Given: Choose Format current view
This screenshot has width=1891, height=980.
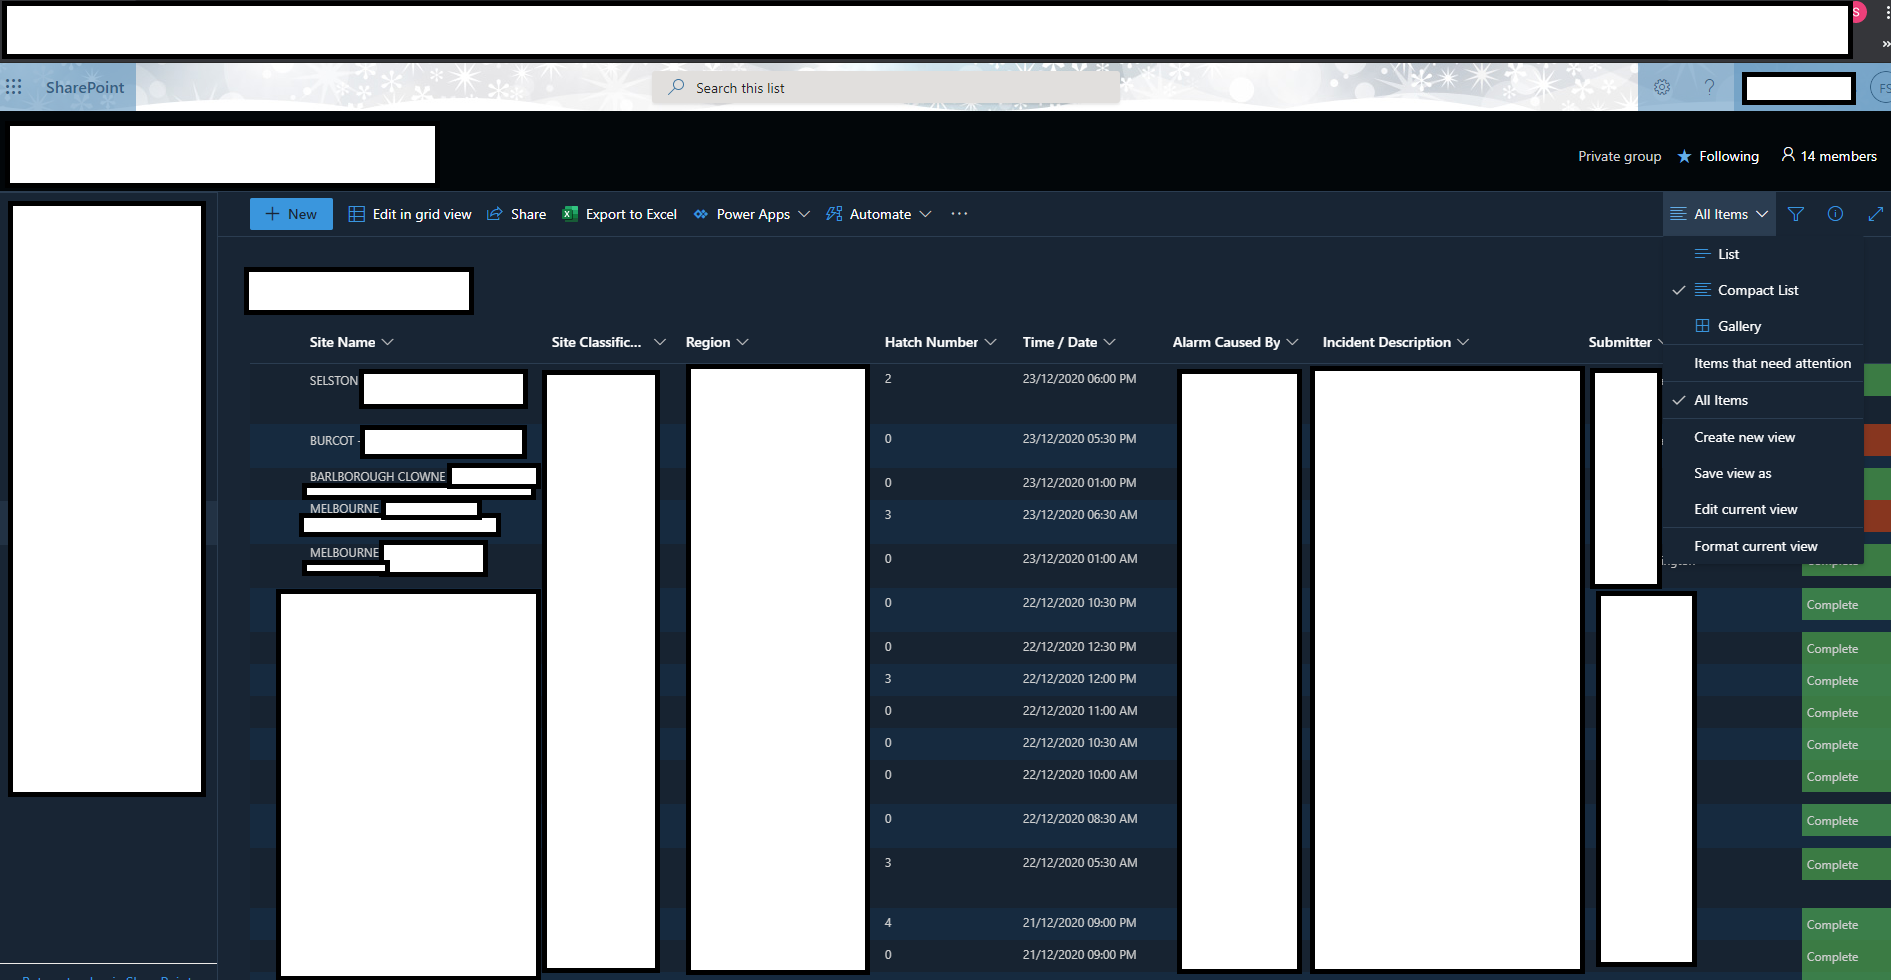Looking at the screenshot, I should [1763, 546].
